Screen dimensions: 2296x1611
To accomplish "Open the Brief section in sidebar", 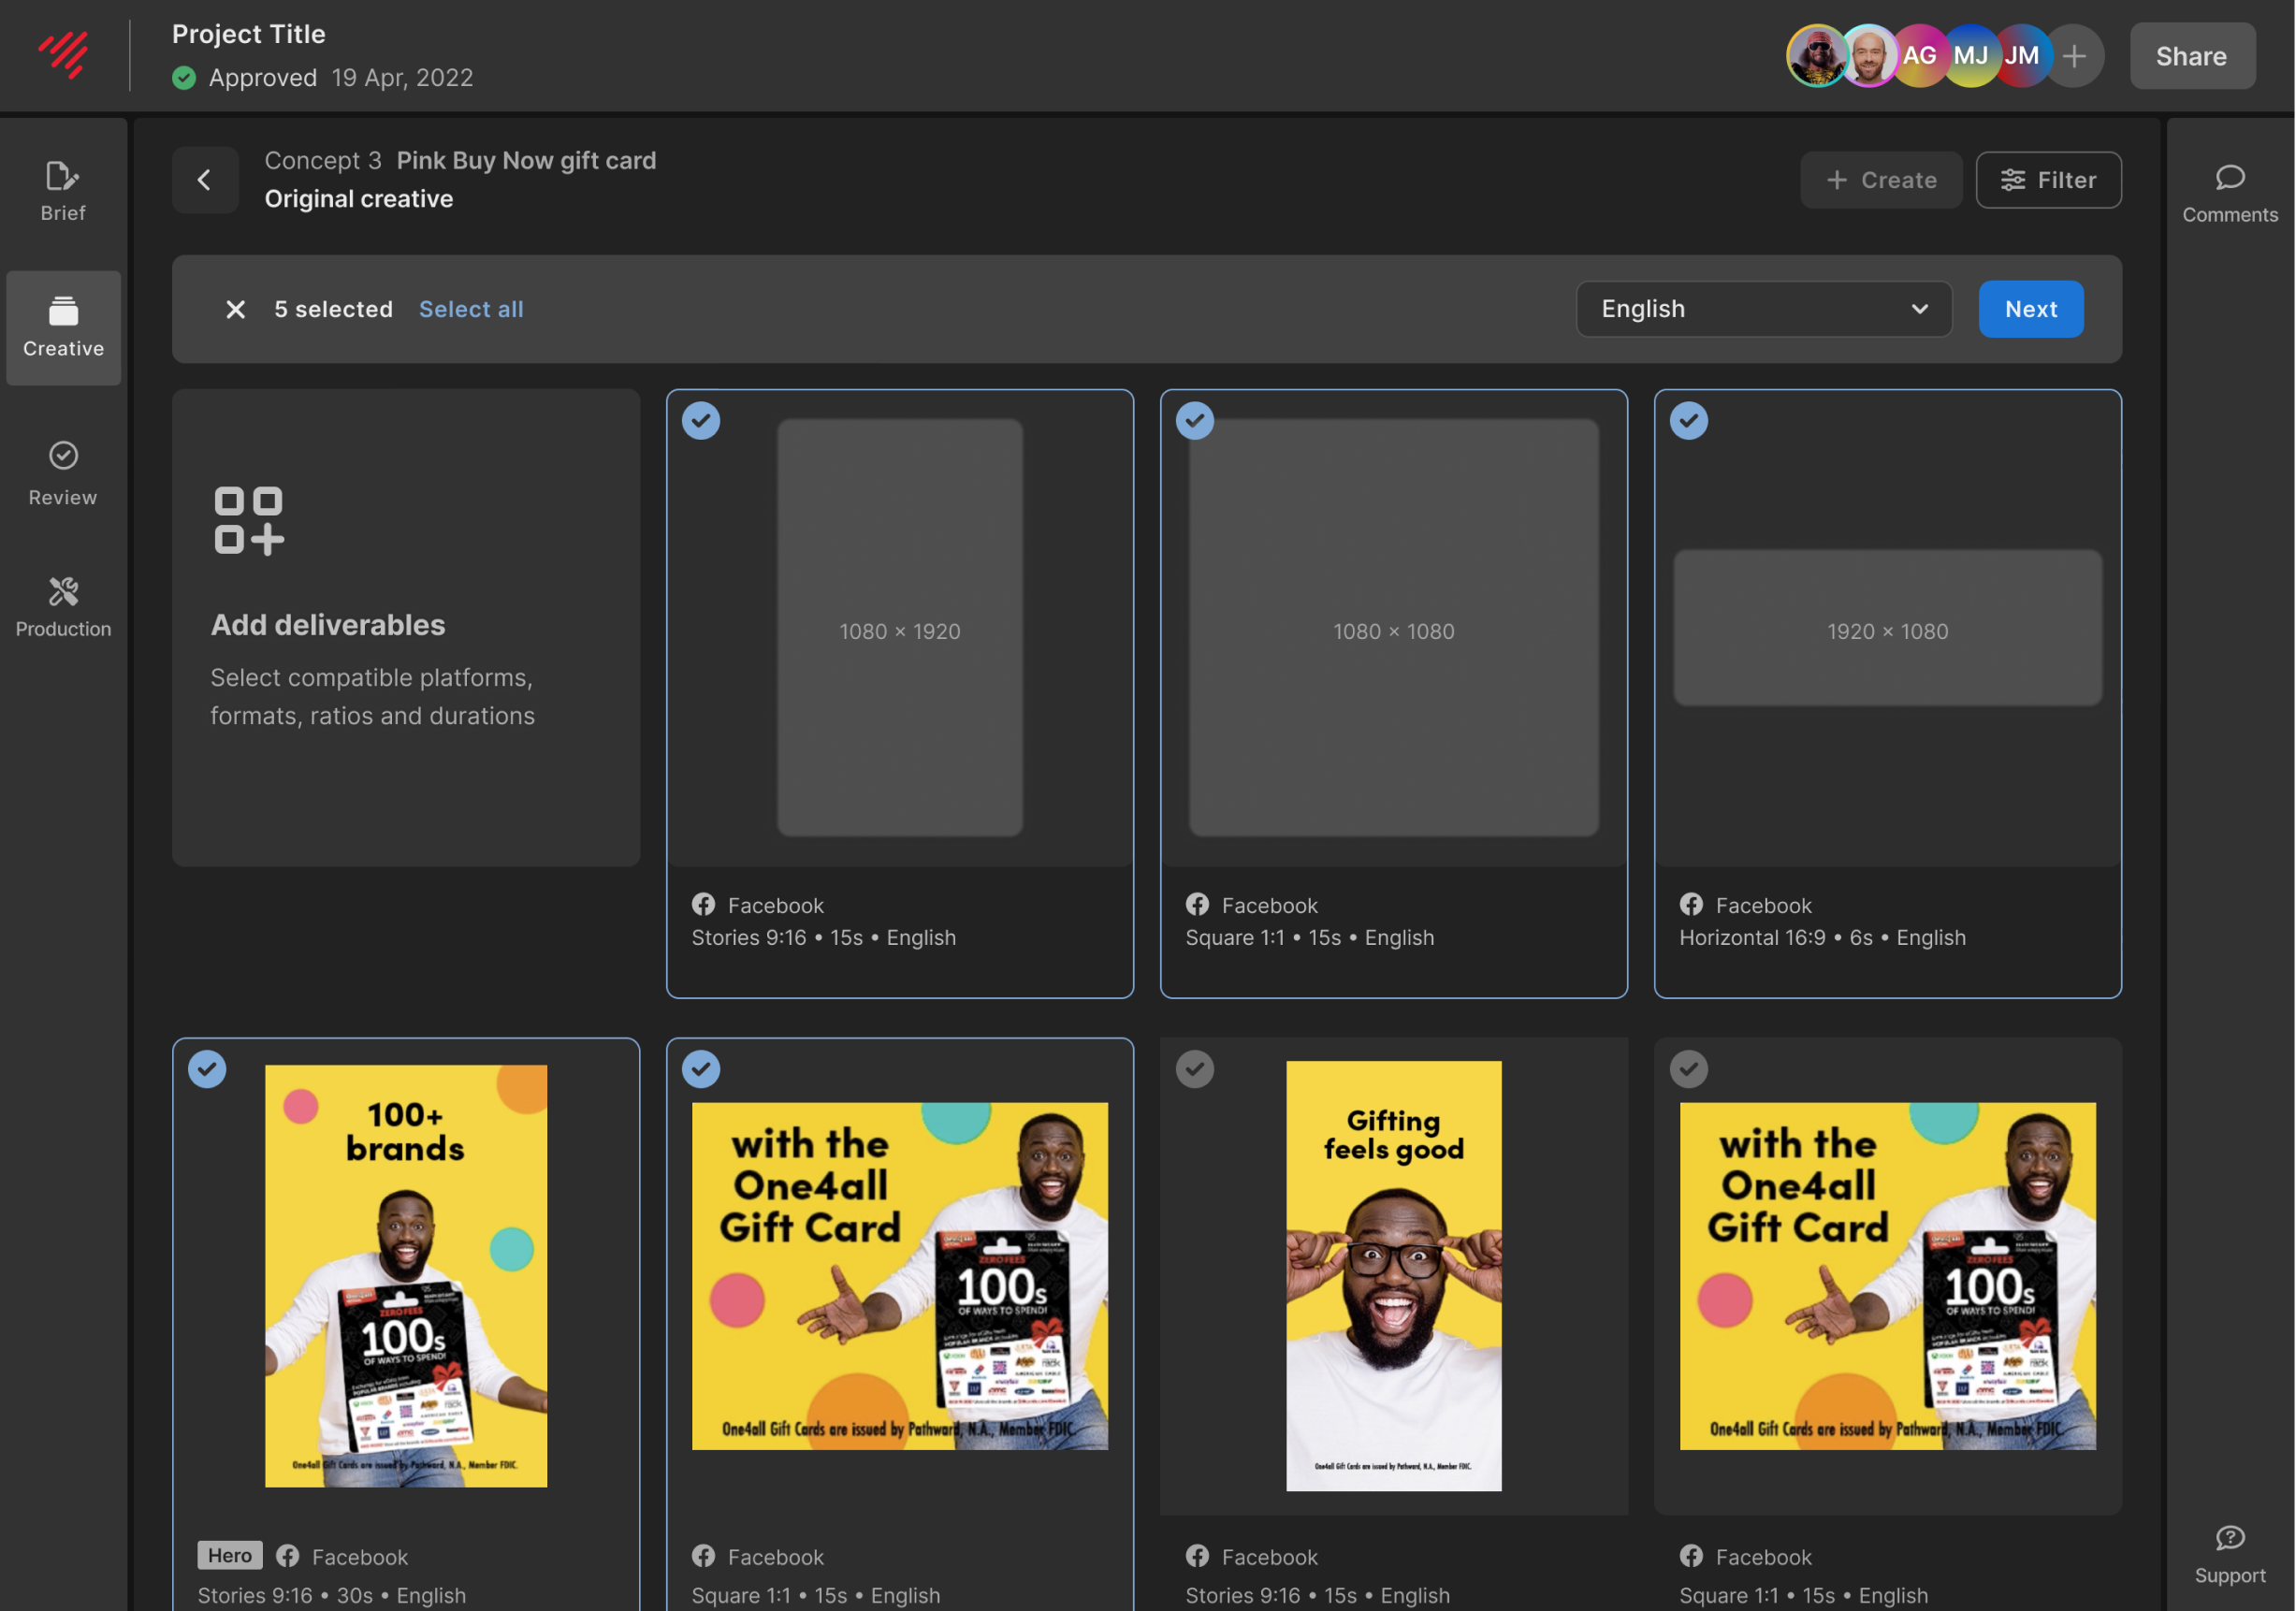I will click(63, 190).
